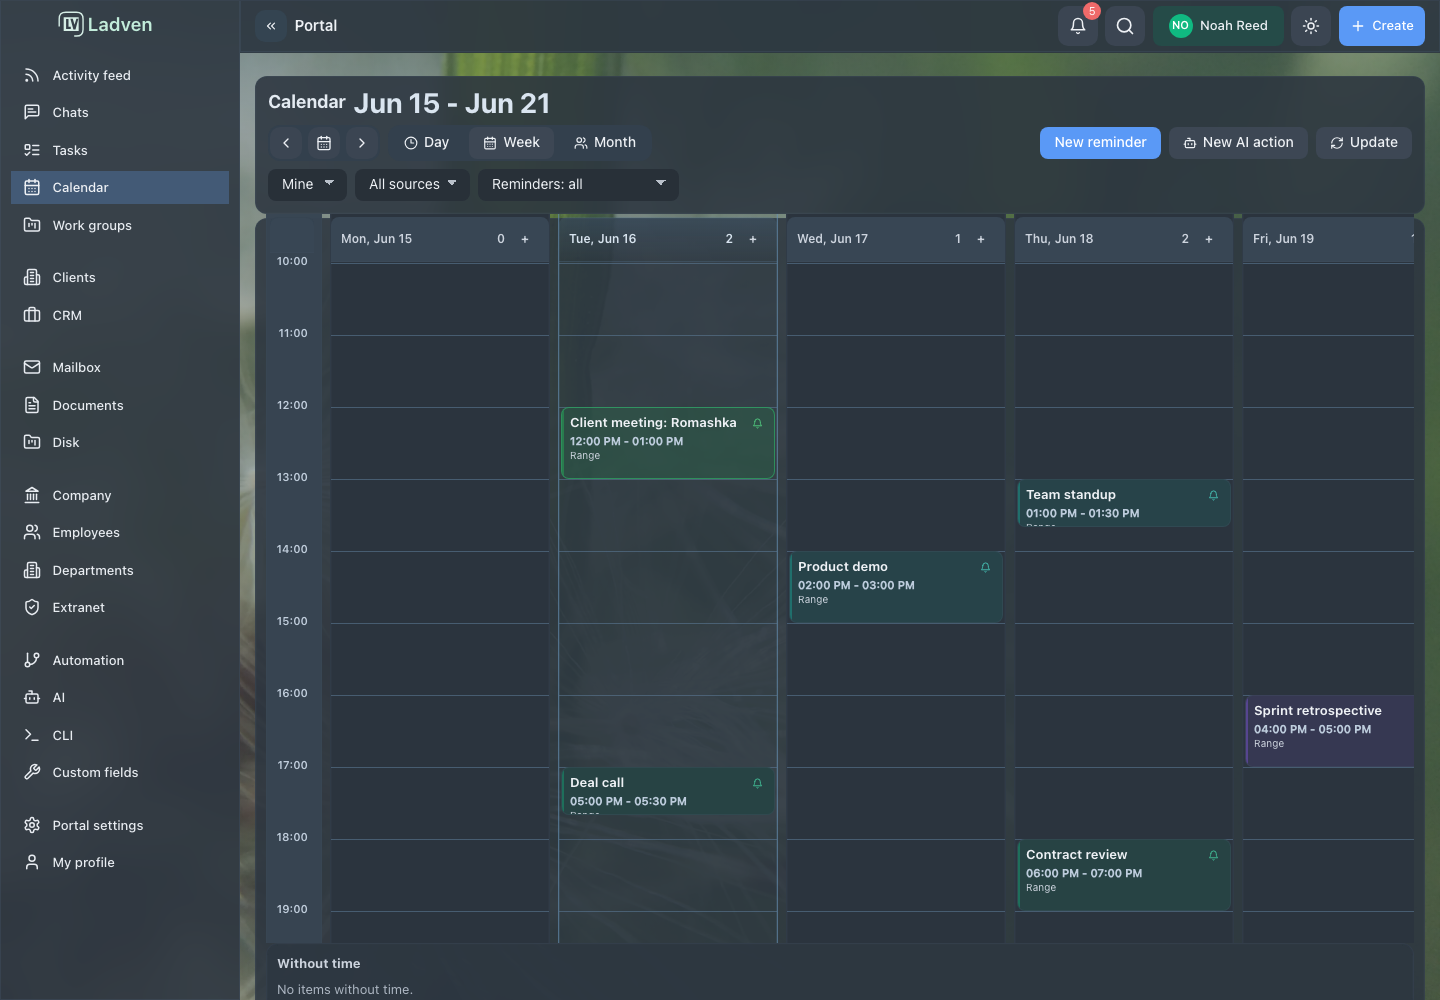Open AI in sidebar
Image resolution: width=1440 pixels, height=1000 pixels.
click(120, 697)
